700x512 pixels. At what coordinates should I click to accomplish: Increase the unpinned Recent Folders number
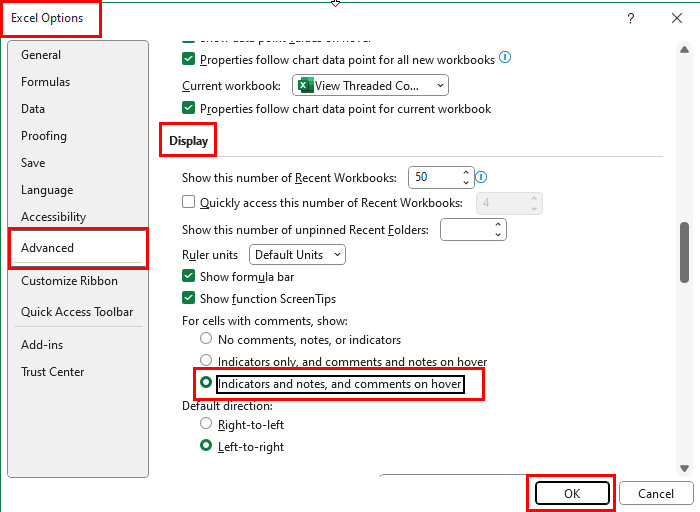[x=498, y=225]
